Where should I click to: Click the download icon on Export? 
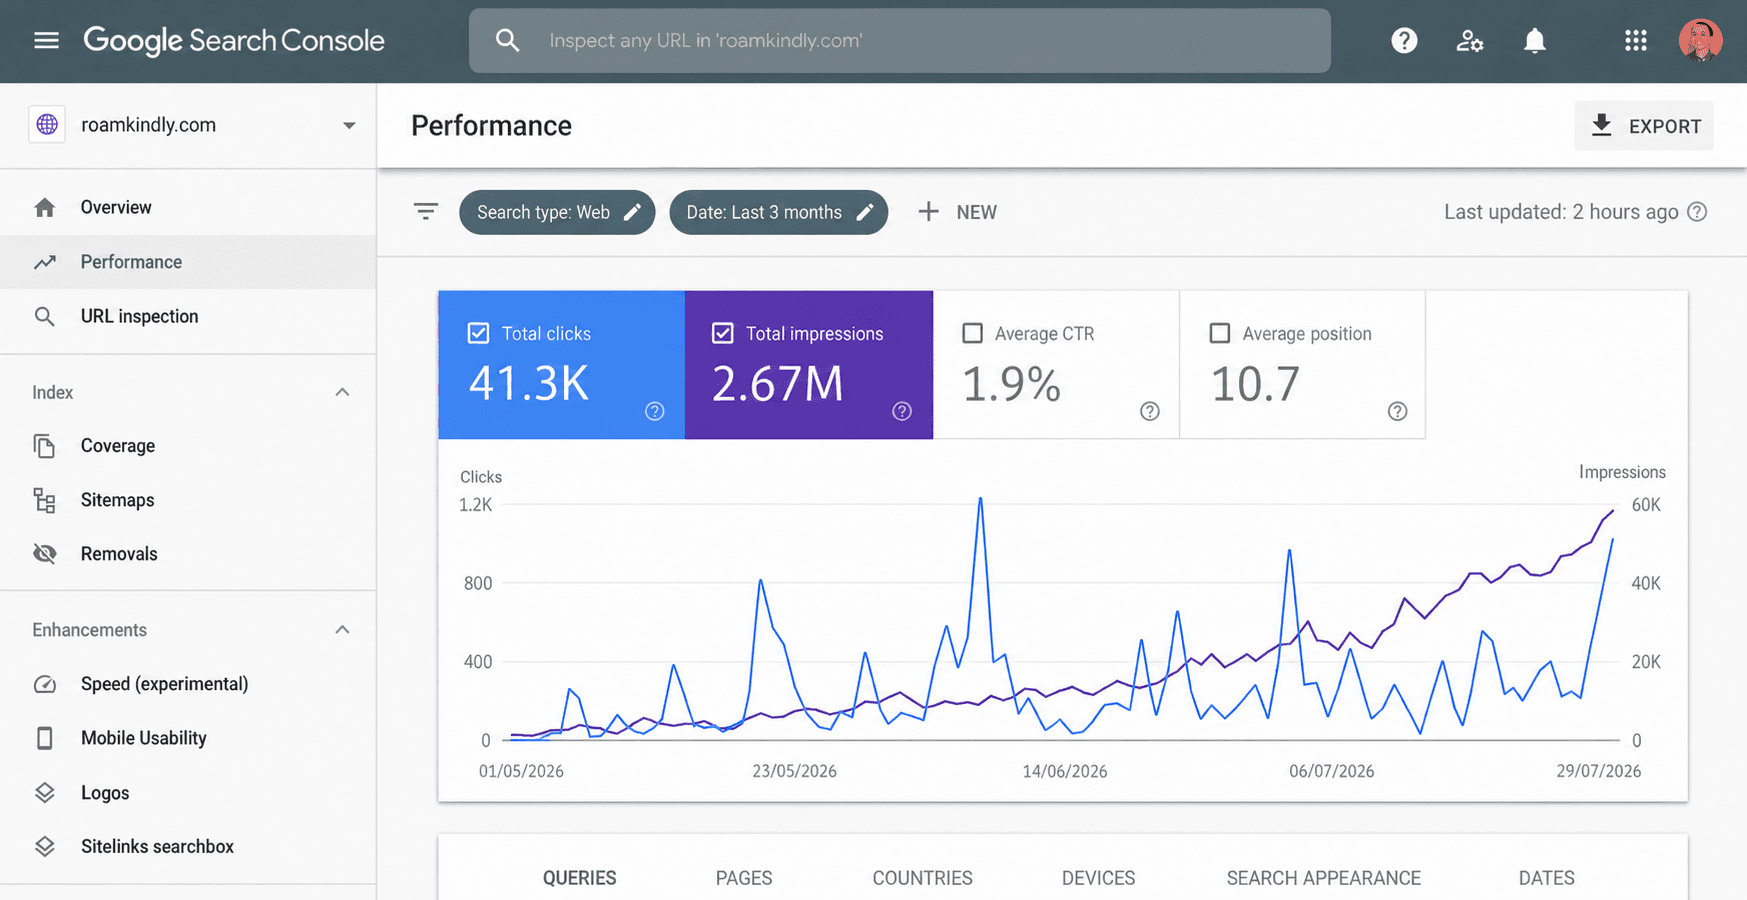click(1601, 126)
